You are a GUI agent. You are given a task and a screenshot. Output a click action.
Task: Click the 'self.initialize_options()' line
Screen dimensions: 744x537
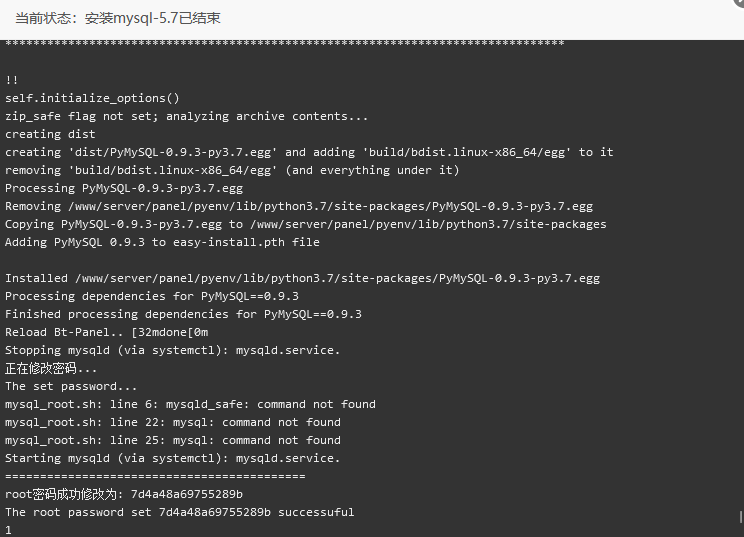pyautogui.click(x=93, y=98)
